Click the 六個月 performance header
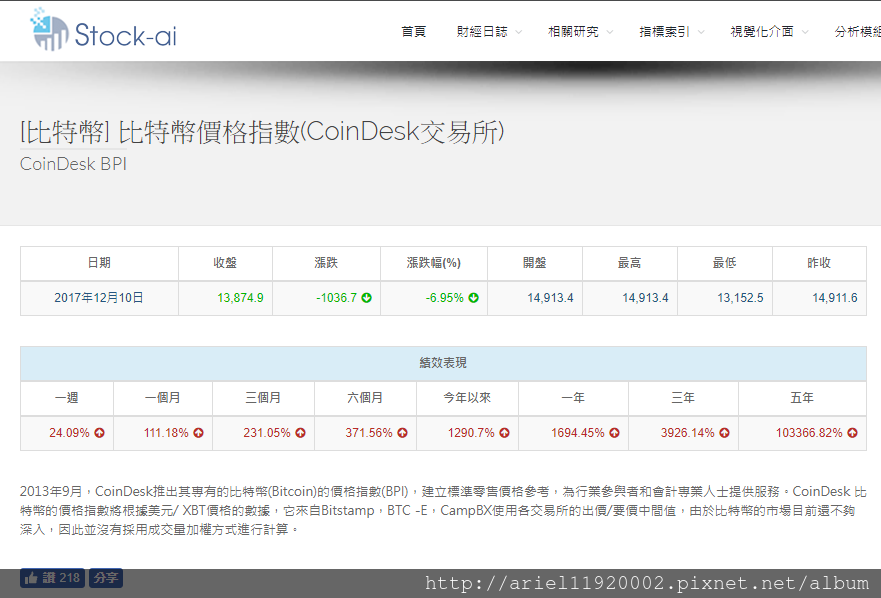 click(365, 398)
